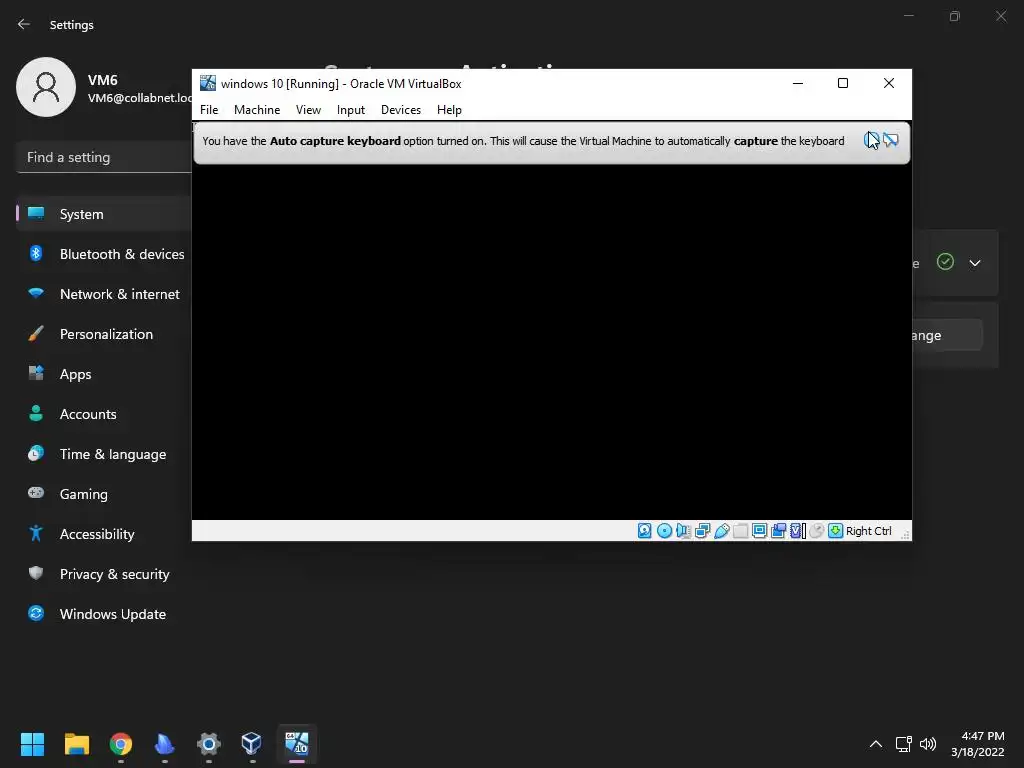Minimize the VirtualBox VM window
The width and height of the screenshot is (1024, 768).
click(798, 83)
